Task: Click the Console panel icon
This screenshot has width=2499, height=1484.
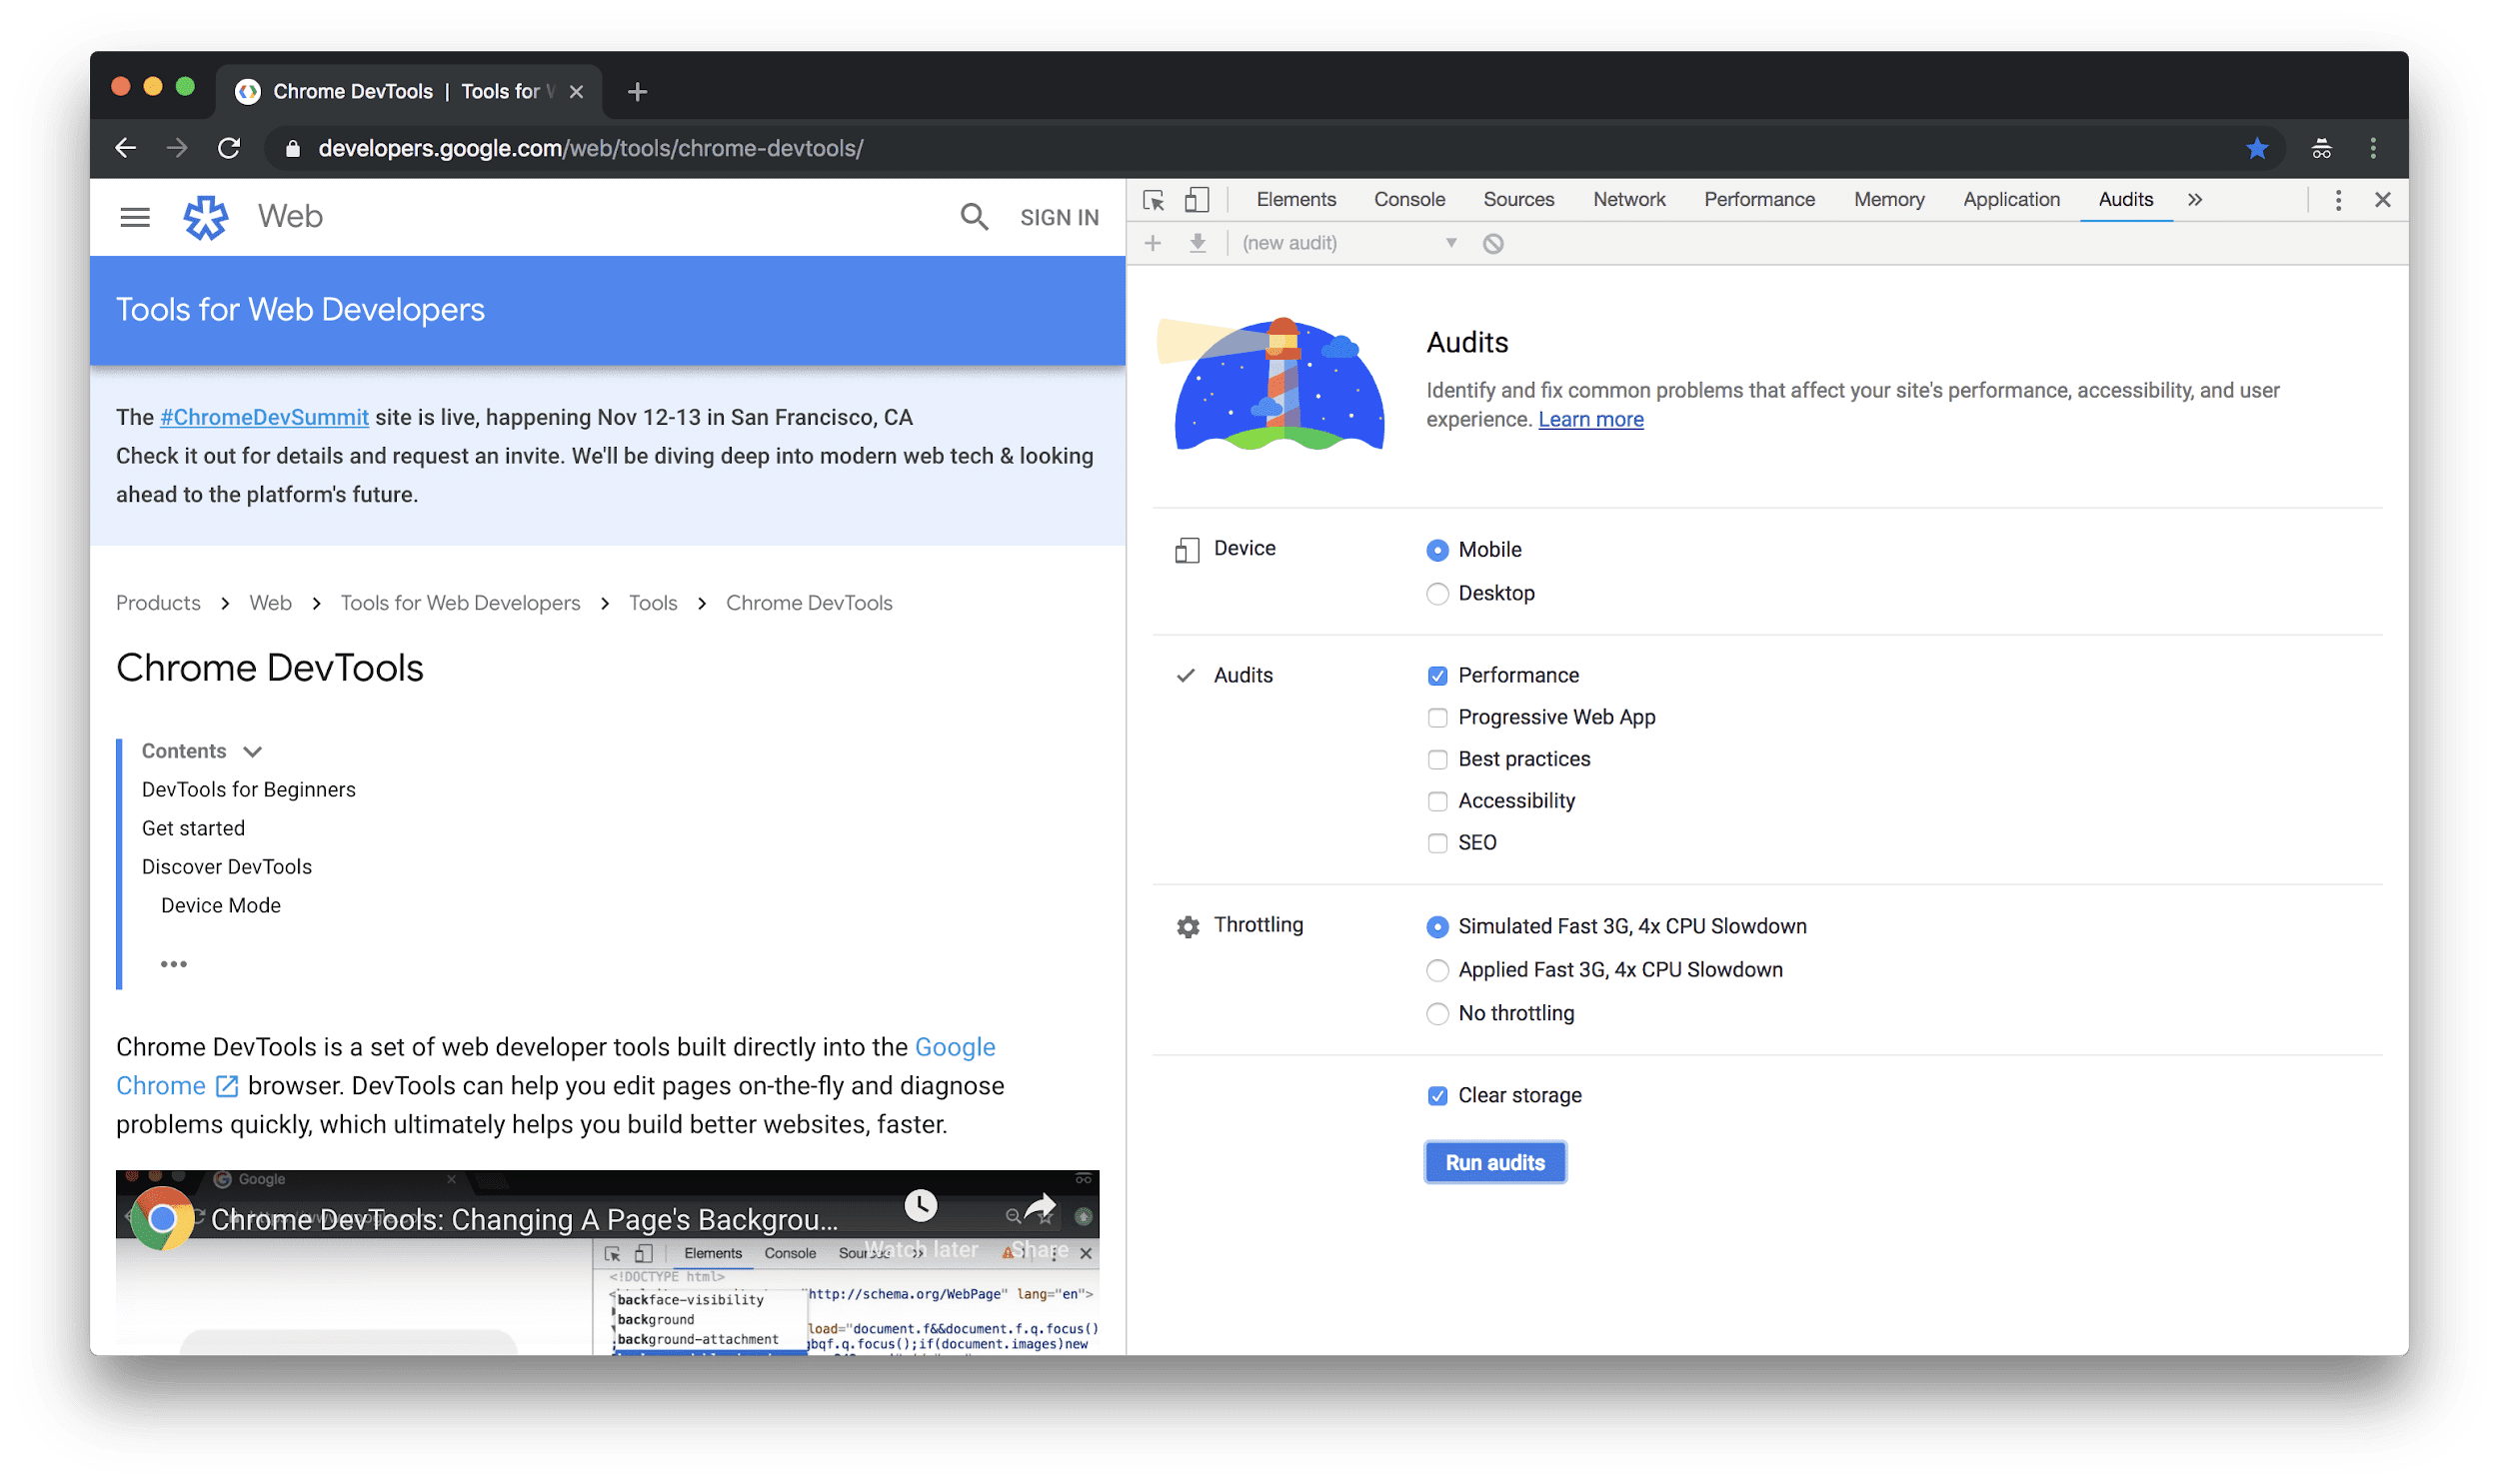Action: [x=1410, y=200]
